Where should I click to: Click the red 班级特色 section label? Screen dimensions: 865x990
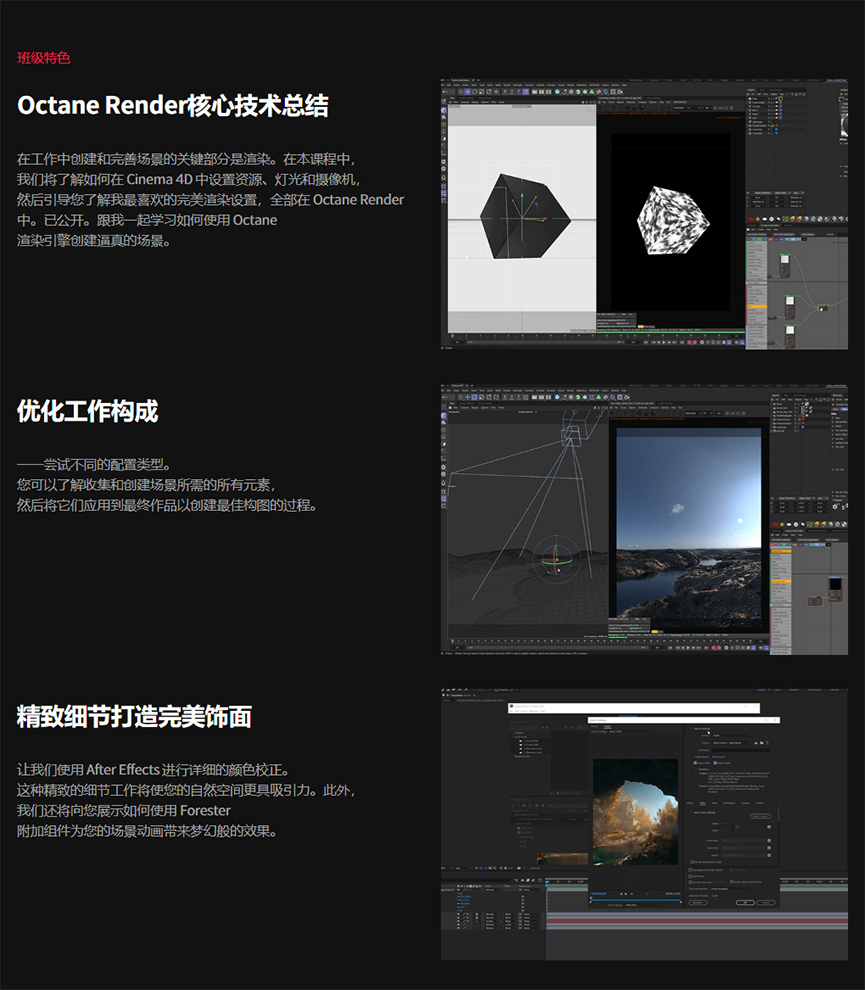(x=44, y=58)
